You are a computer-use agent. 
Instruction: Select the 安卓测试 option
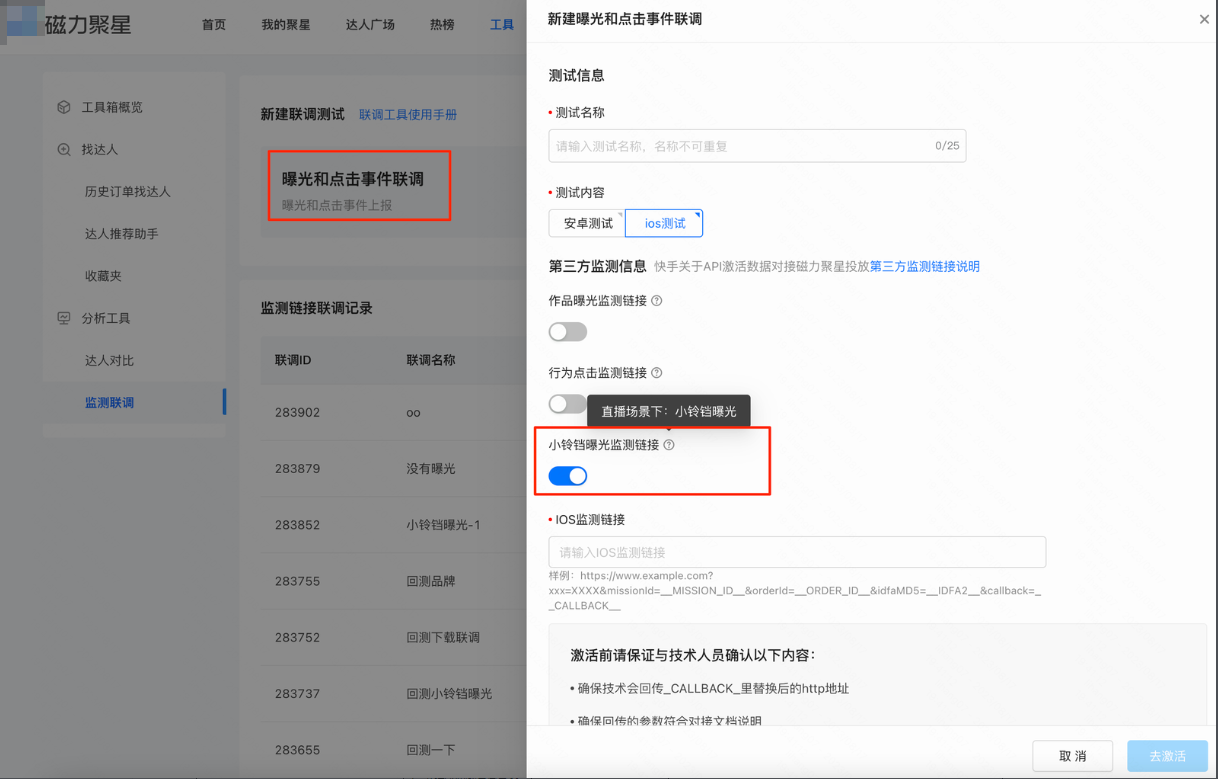[587, 223]
